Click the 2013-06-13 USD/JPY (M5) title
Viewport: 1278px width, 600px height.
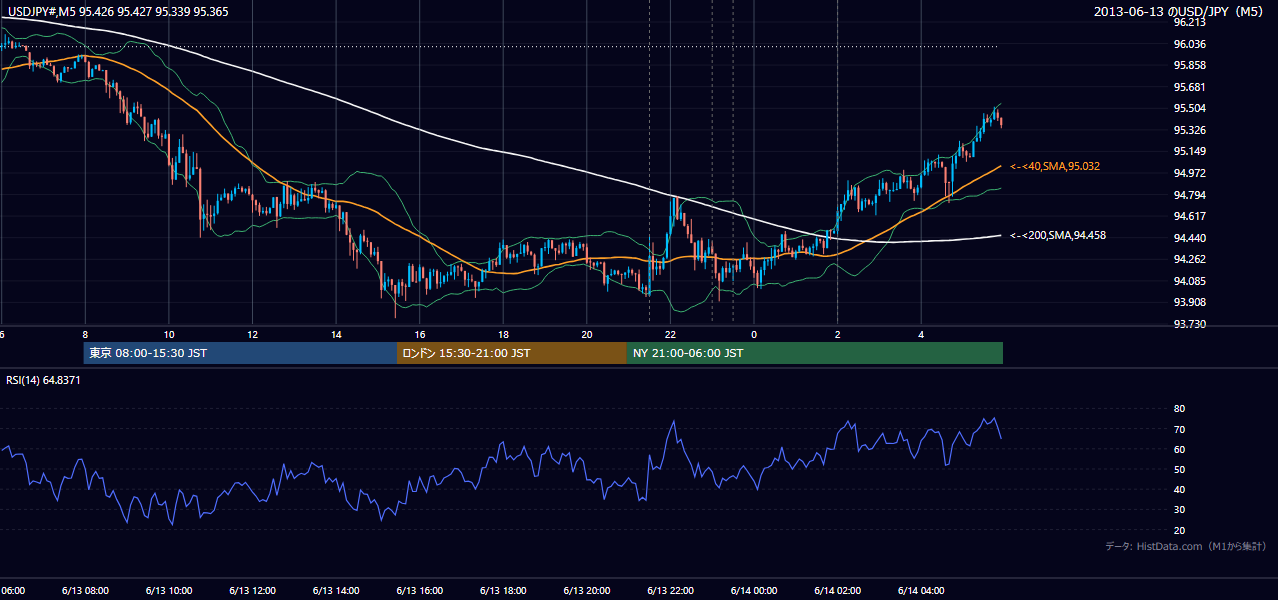(x=1180, y=11)
